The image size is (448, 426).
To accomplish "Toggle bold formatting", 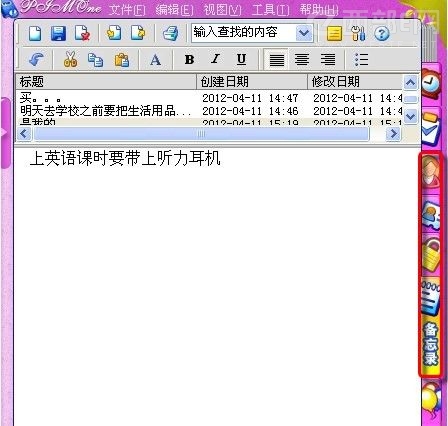I will (x=189, y=60).
